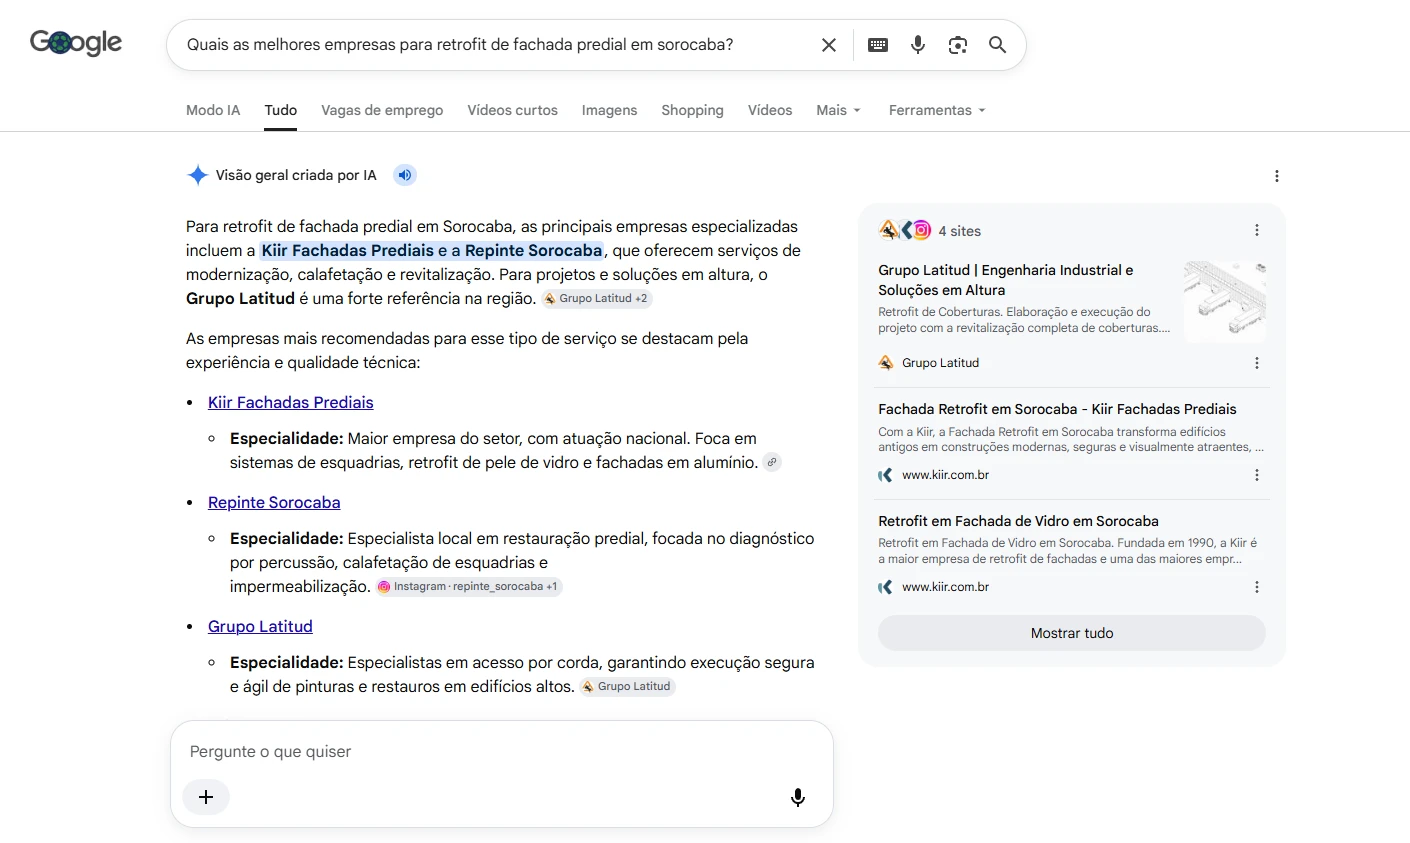Open Google Lens image search
The image size is (1410, 843).
pyautogui.click(x=958, y=45)
